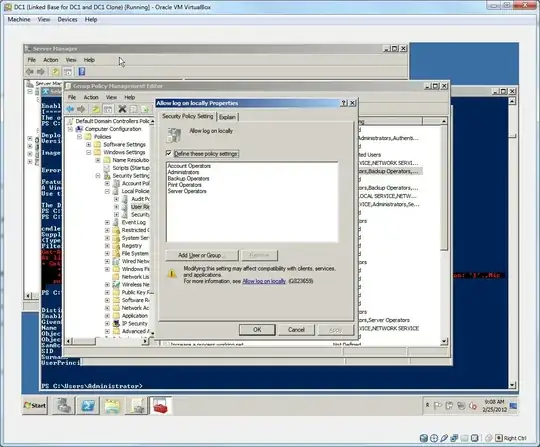The image size is (540, 447).
Task: Collapse Windows Settings tree node
Action: (x=89, y=152)
